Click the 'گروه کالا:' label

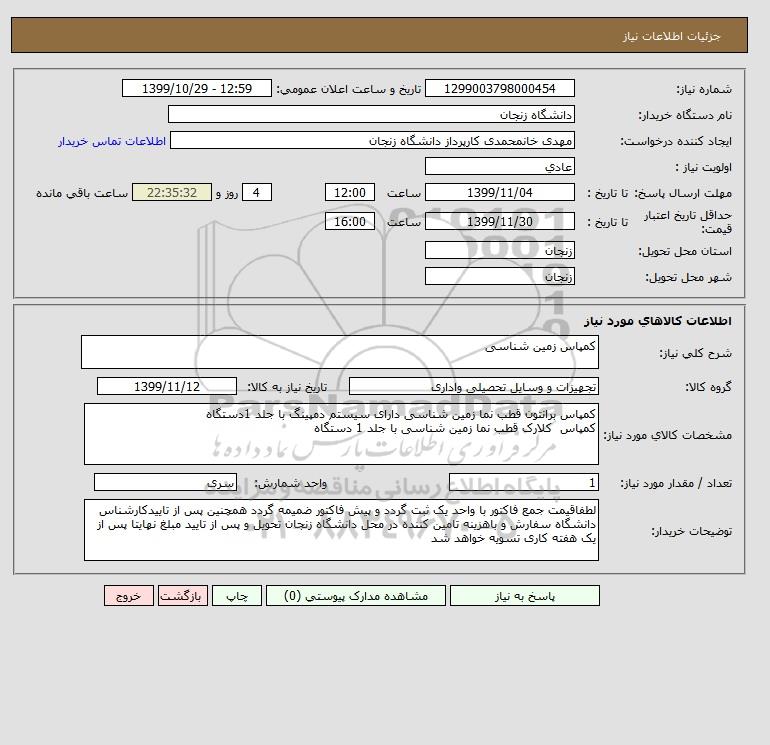708,387
